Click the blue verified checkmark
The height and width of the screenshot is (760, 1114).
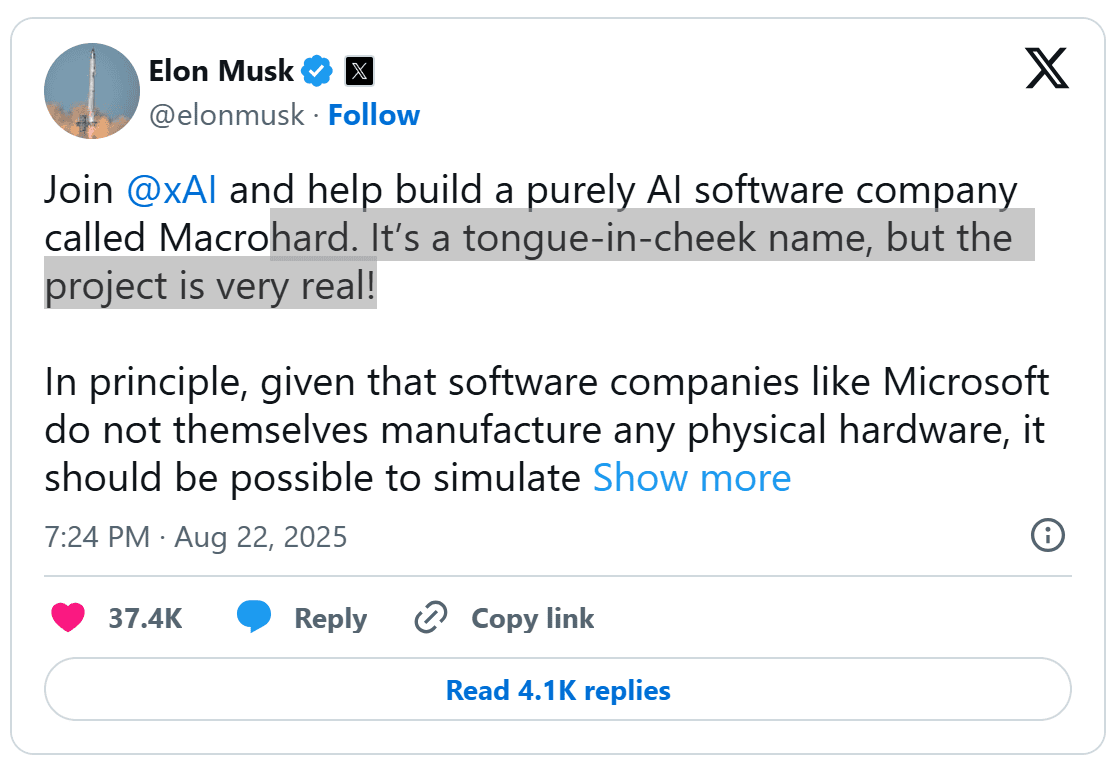(x=316, y=70)
